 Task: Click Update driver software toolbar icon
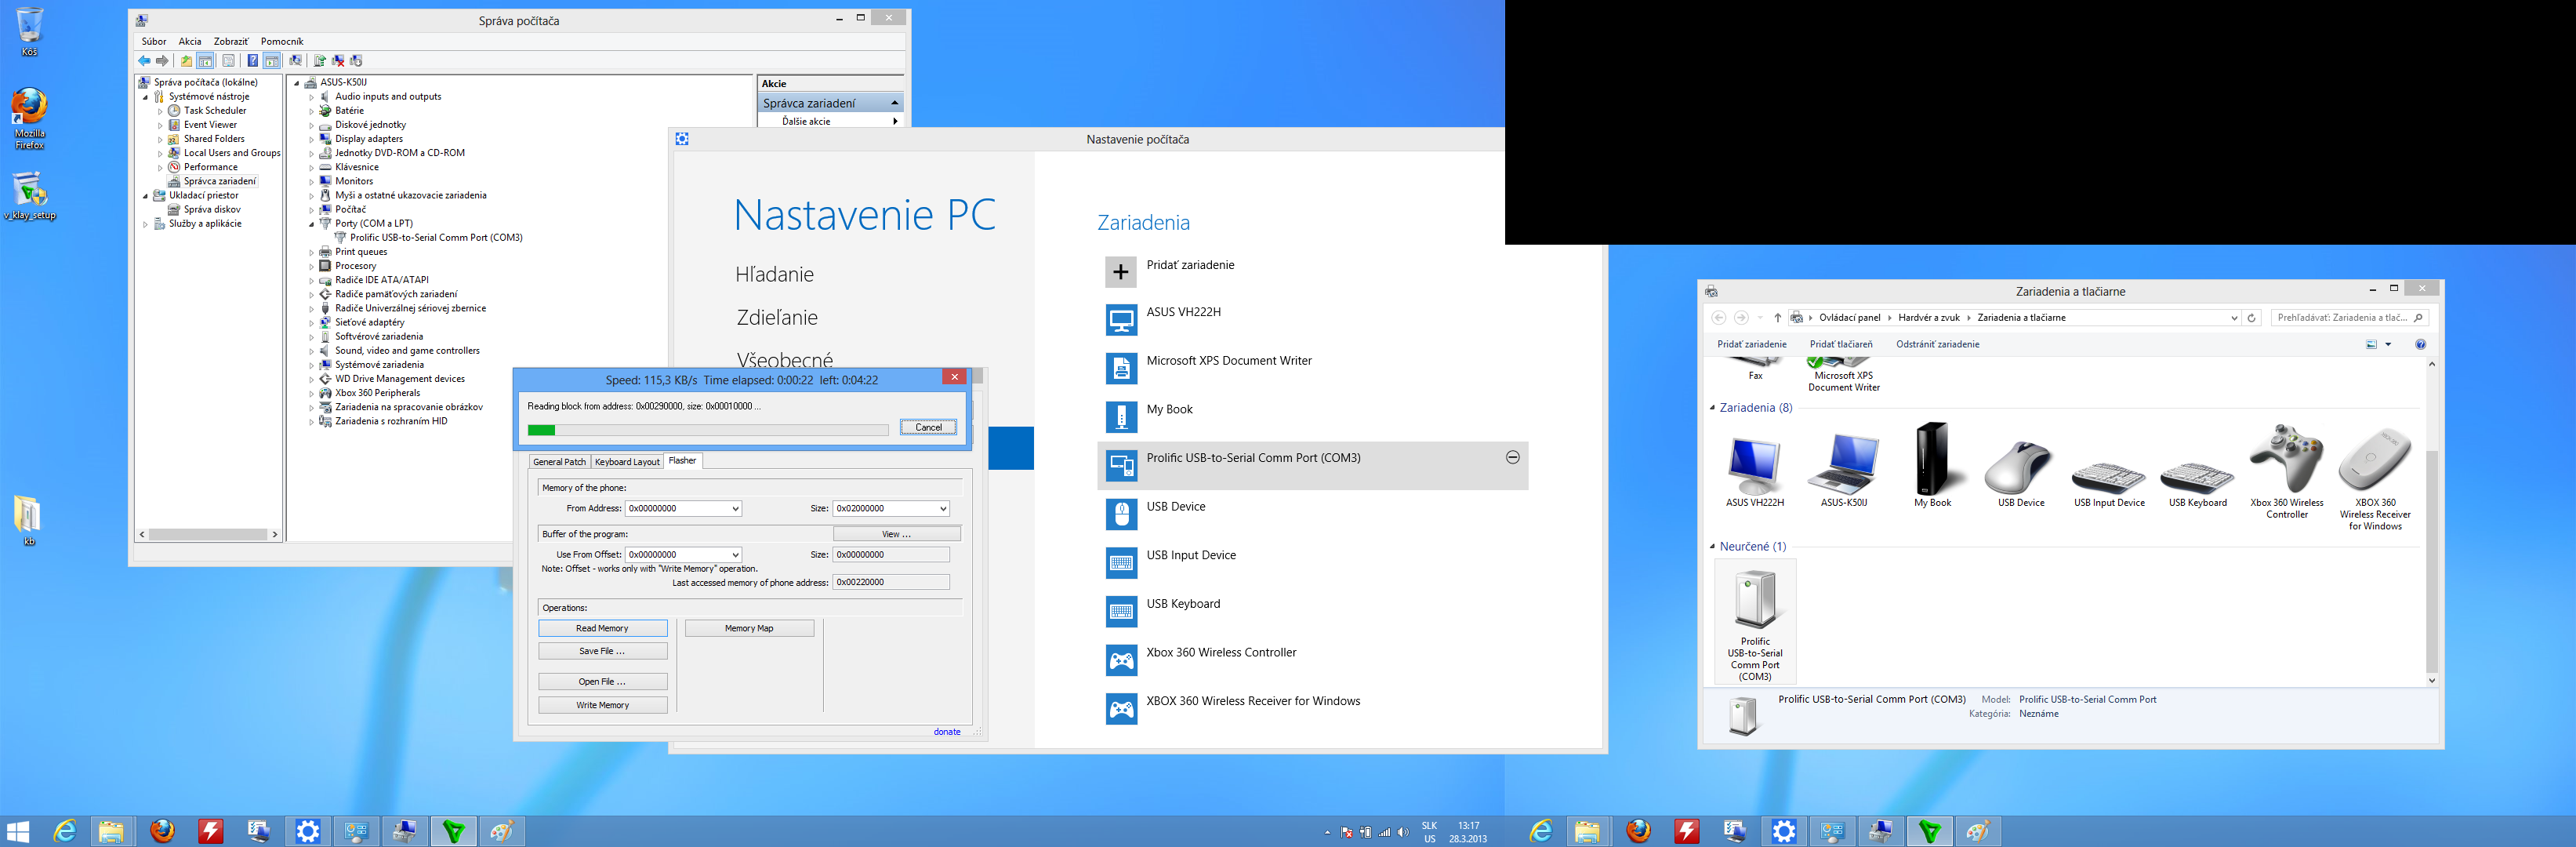[320, 61]
